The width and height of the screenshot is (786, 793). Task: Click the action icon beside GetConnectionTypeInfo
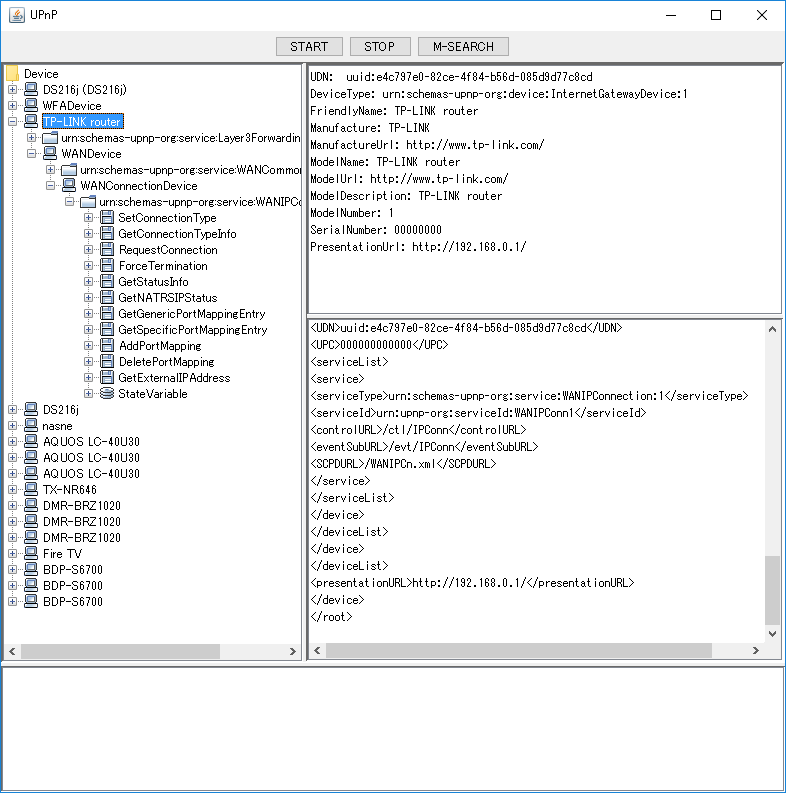point(107,234)
